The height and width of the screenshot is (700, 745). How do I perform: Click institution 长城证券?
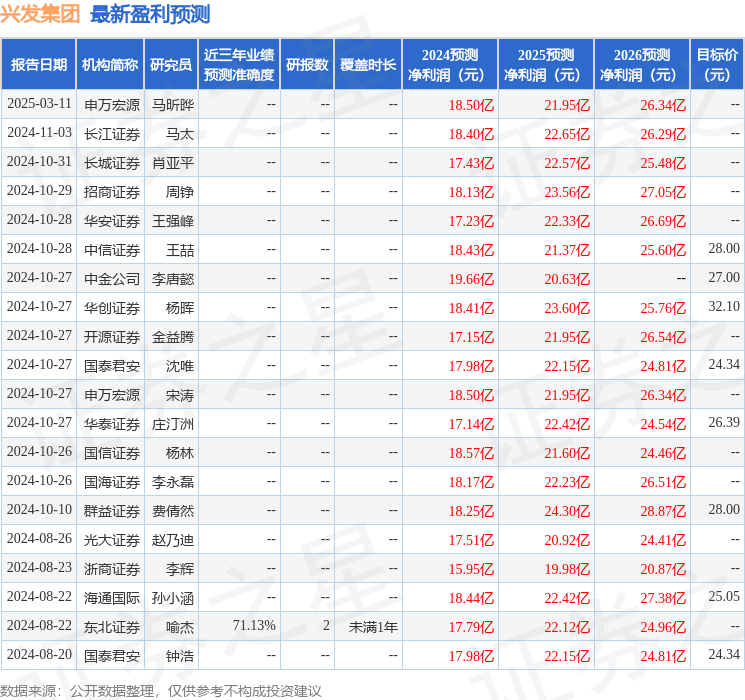tap(112, 163)
